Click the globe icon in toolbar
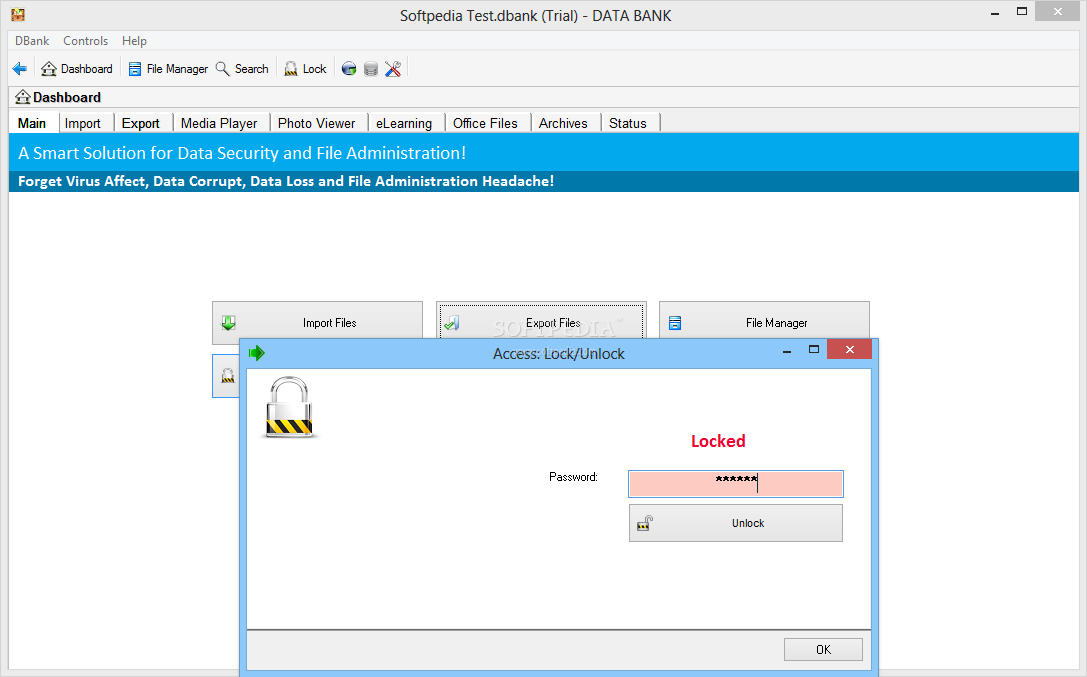This screenshot has width=1087, height=677. [349, 69]
